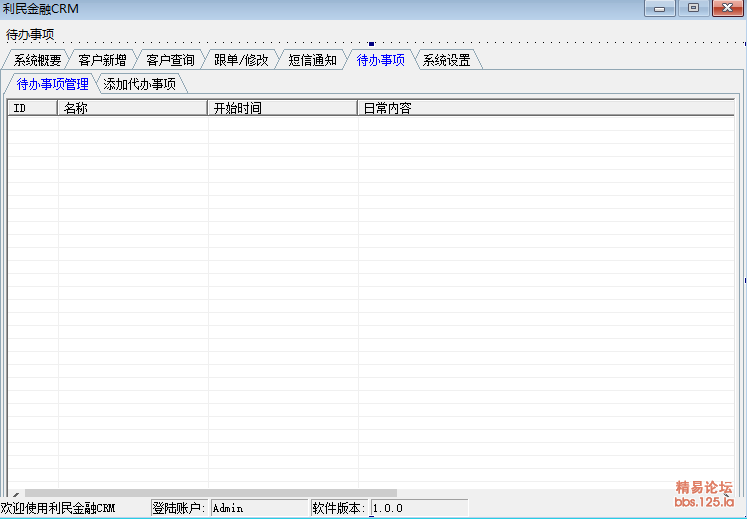Click the 日常内容 column header

pos(546,108)
